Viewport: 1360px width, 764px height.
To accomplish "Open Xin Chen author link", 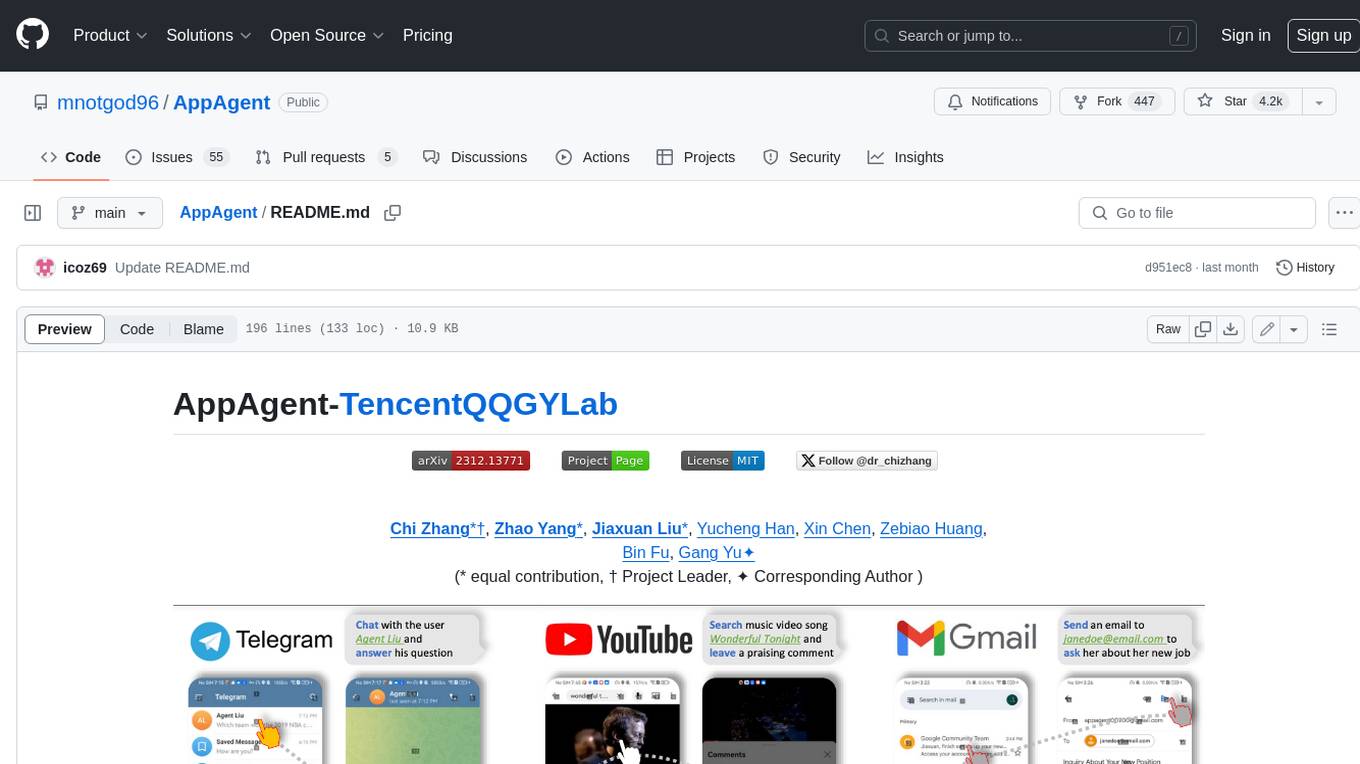I will 837,528.
